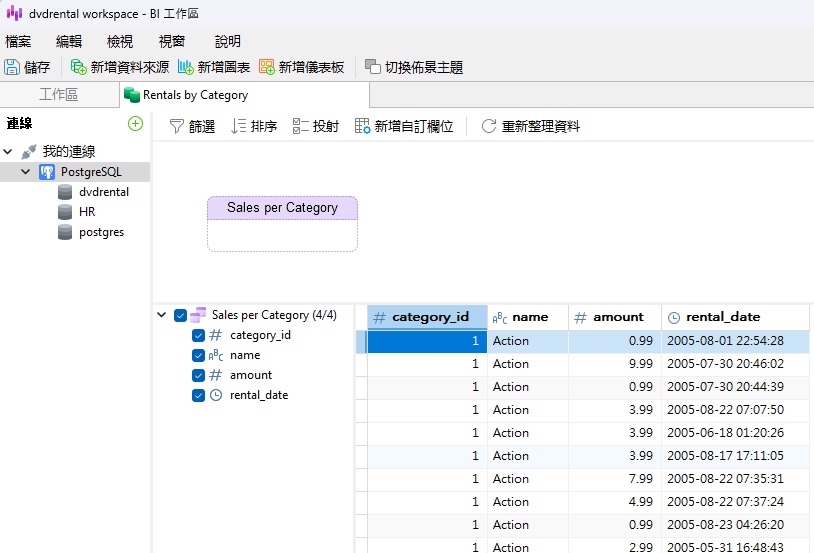Viewport: 814px width, 553px height.
Task: Click the 新增儀表板 add dashboard button
Action: tap(302, 68)
